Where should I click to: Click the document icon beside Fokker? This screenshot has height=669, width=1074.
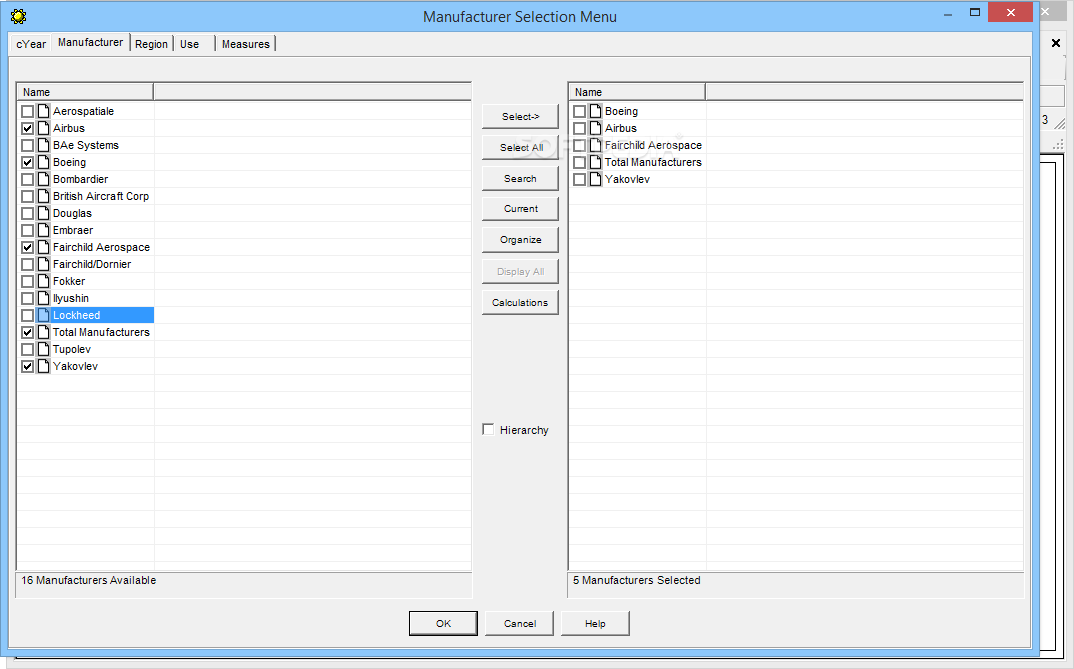click(44, 281)
